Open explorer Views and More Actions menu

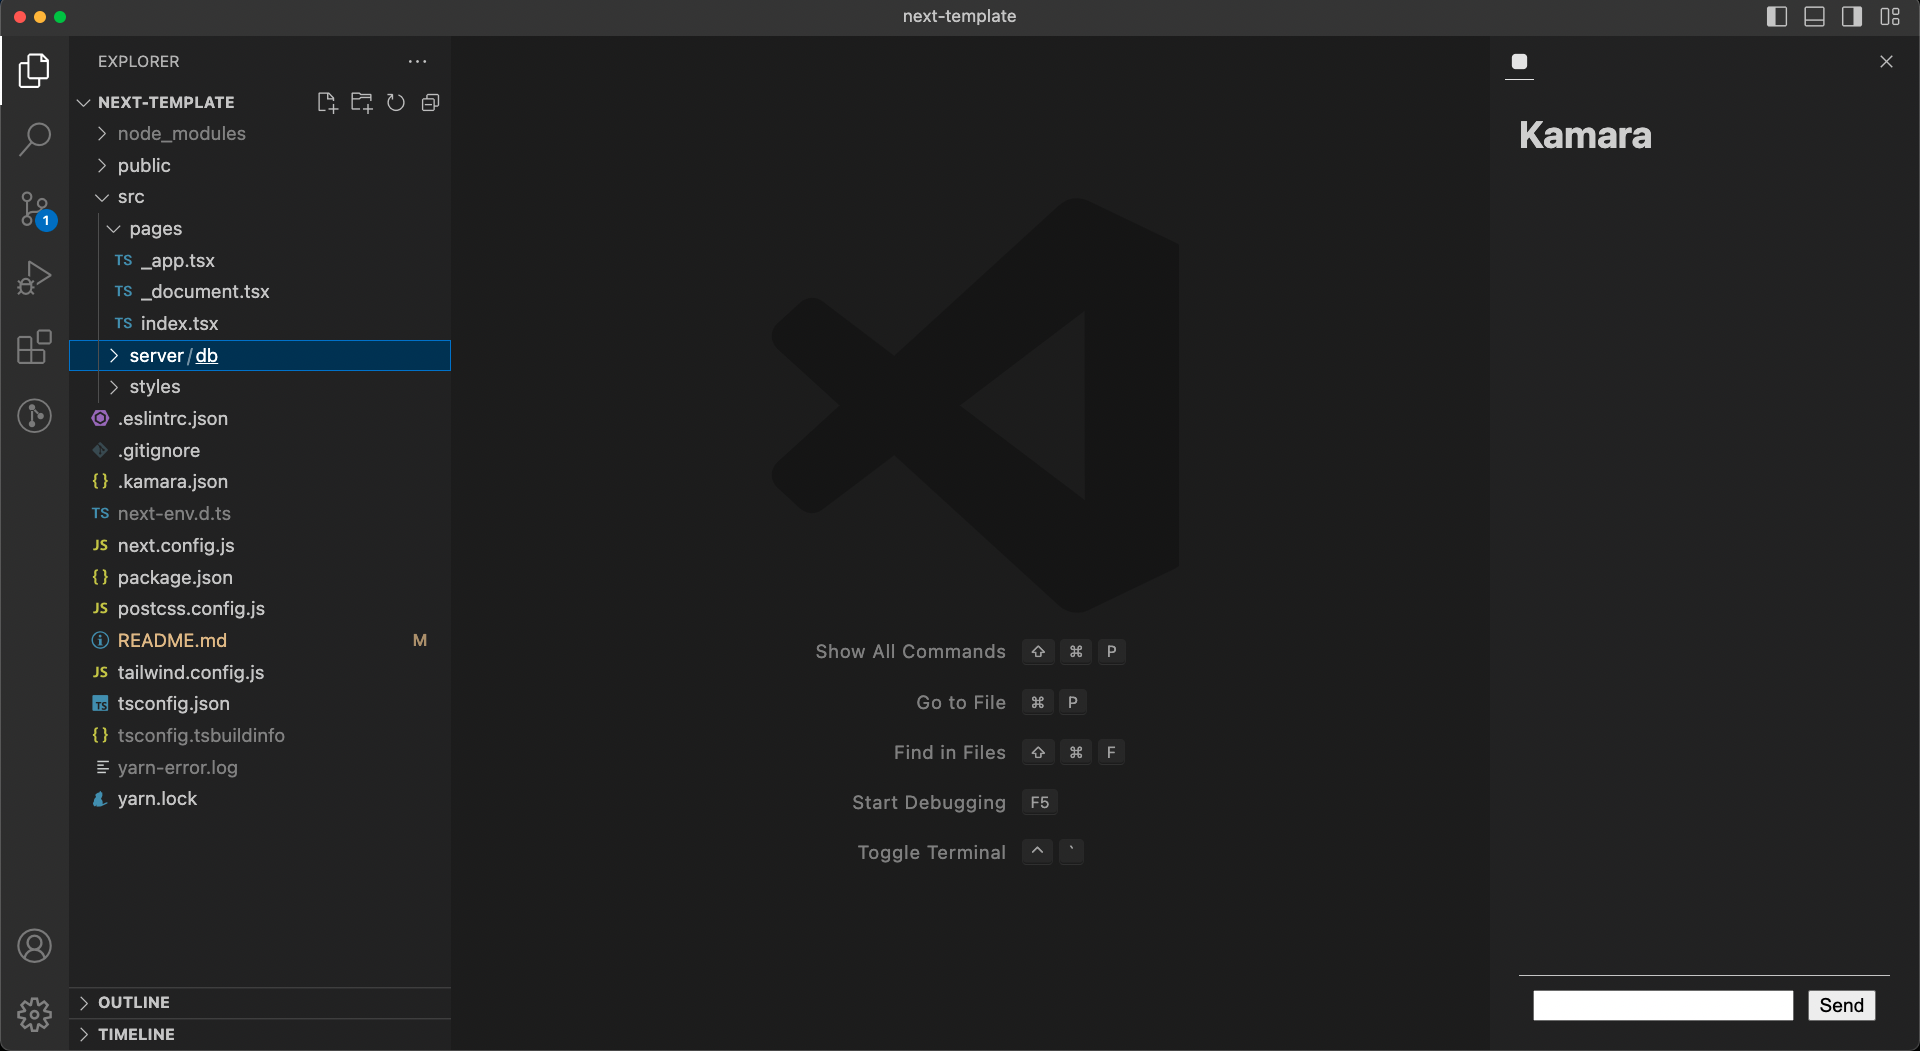(x=417, y=61)
